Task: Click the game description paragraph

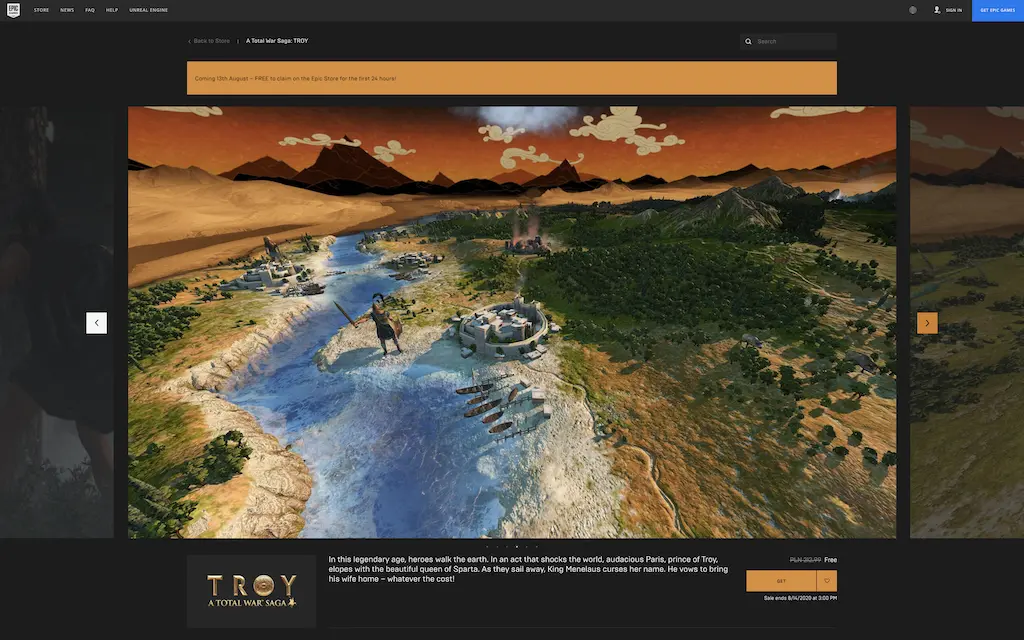Action: pos(528,569)
